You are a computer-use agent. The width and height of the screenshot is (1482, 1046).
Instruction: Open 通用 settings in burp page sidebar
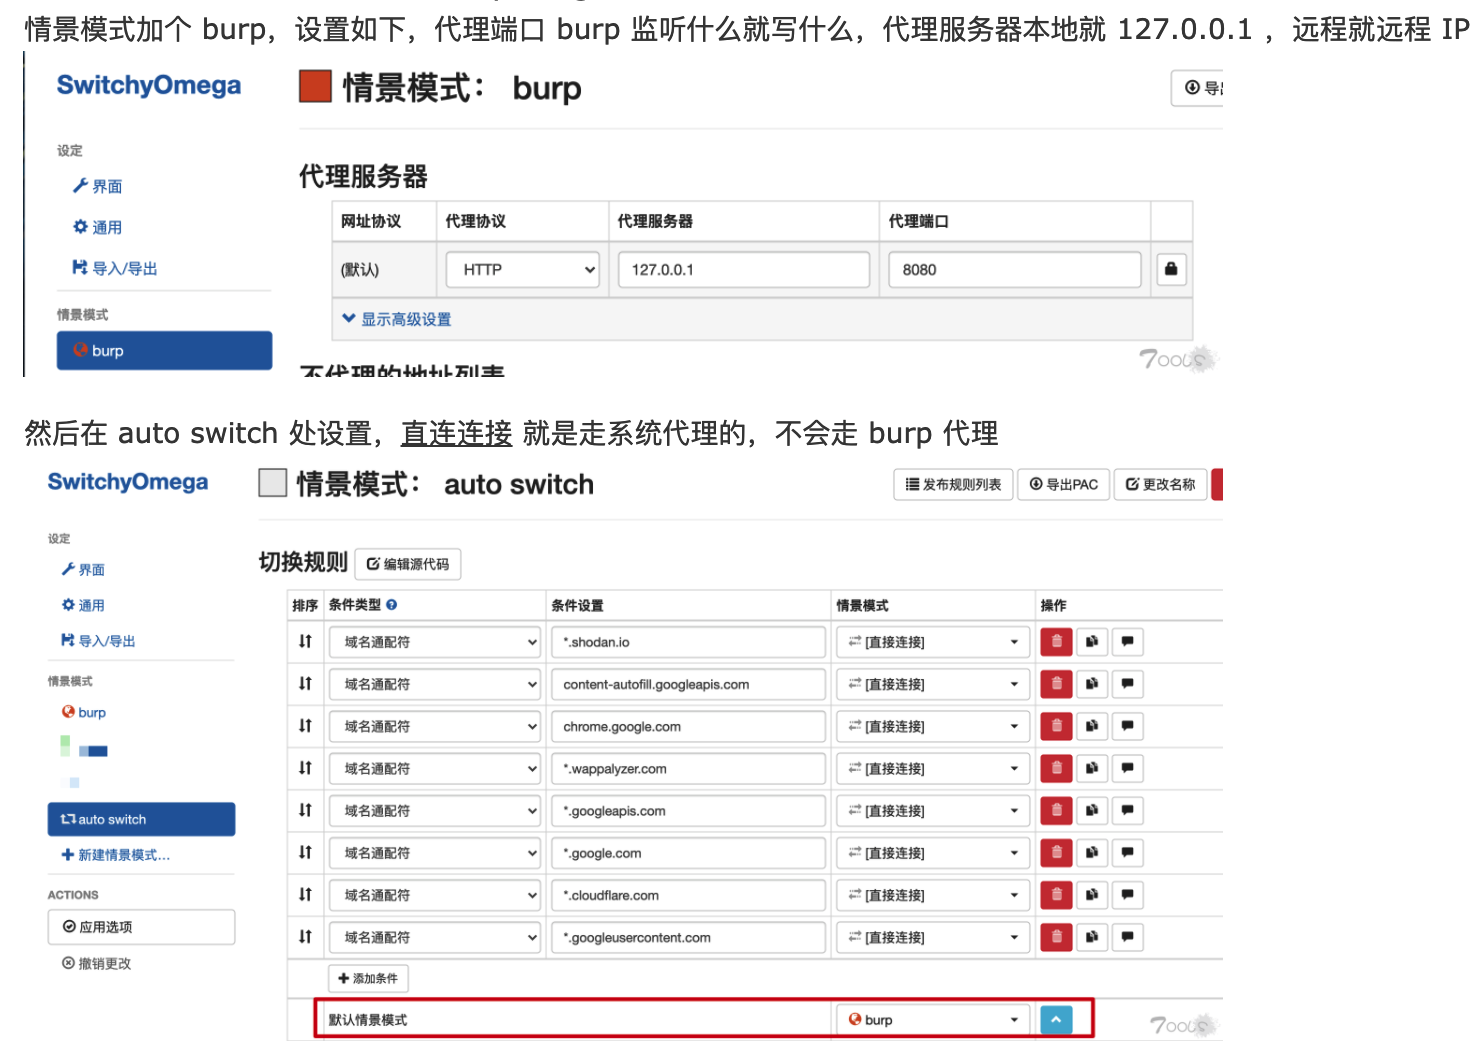click(x=98, y=227)
